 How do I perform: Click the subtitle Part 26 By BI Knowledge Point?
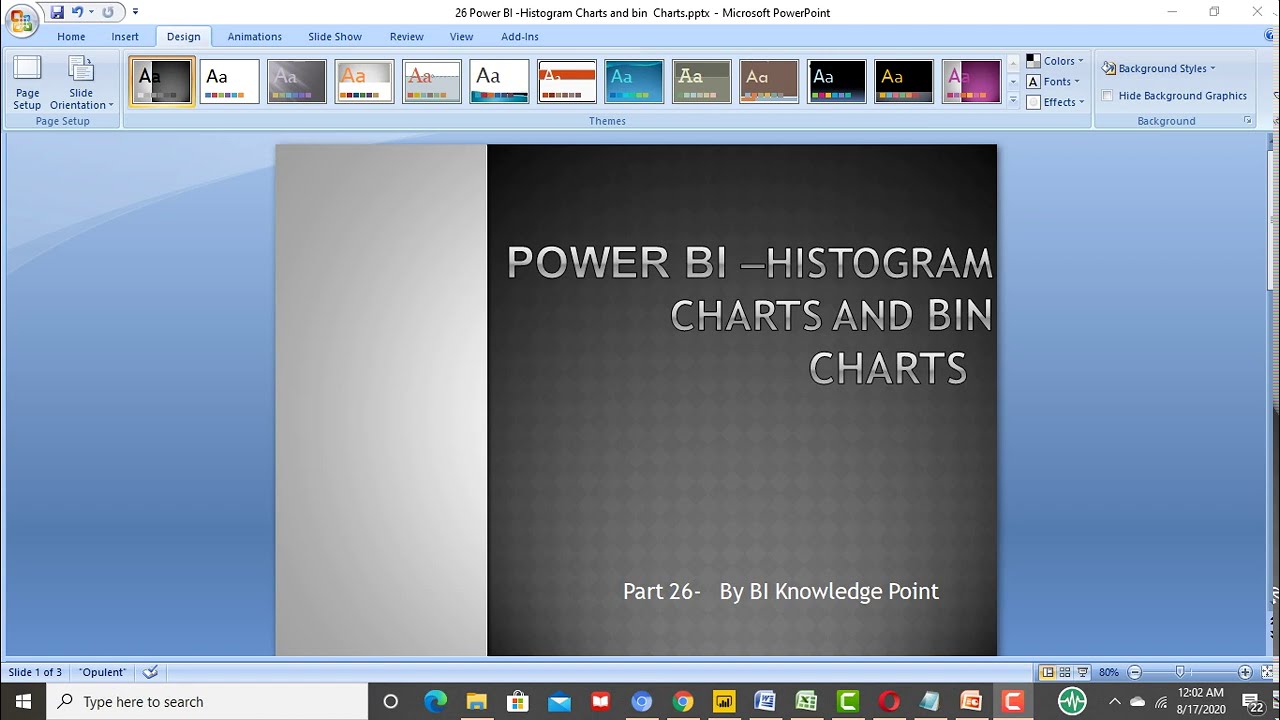pos(780,591)
